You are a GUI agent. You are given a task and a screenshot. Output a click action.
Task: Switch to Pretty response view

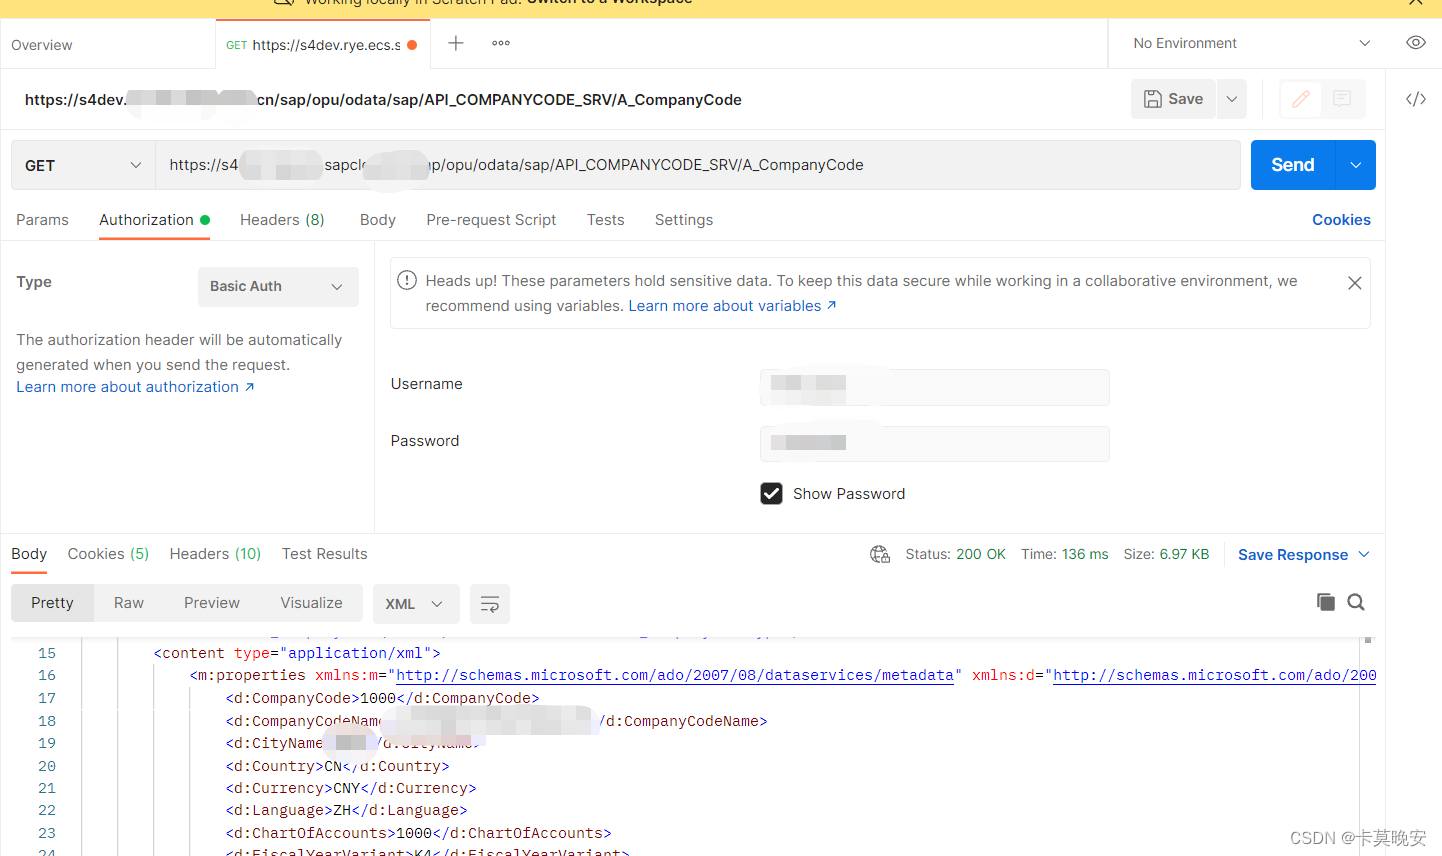pyautogui.click(x=52, y=603)
